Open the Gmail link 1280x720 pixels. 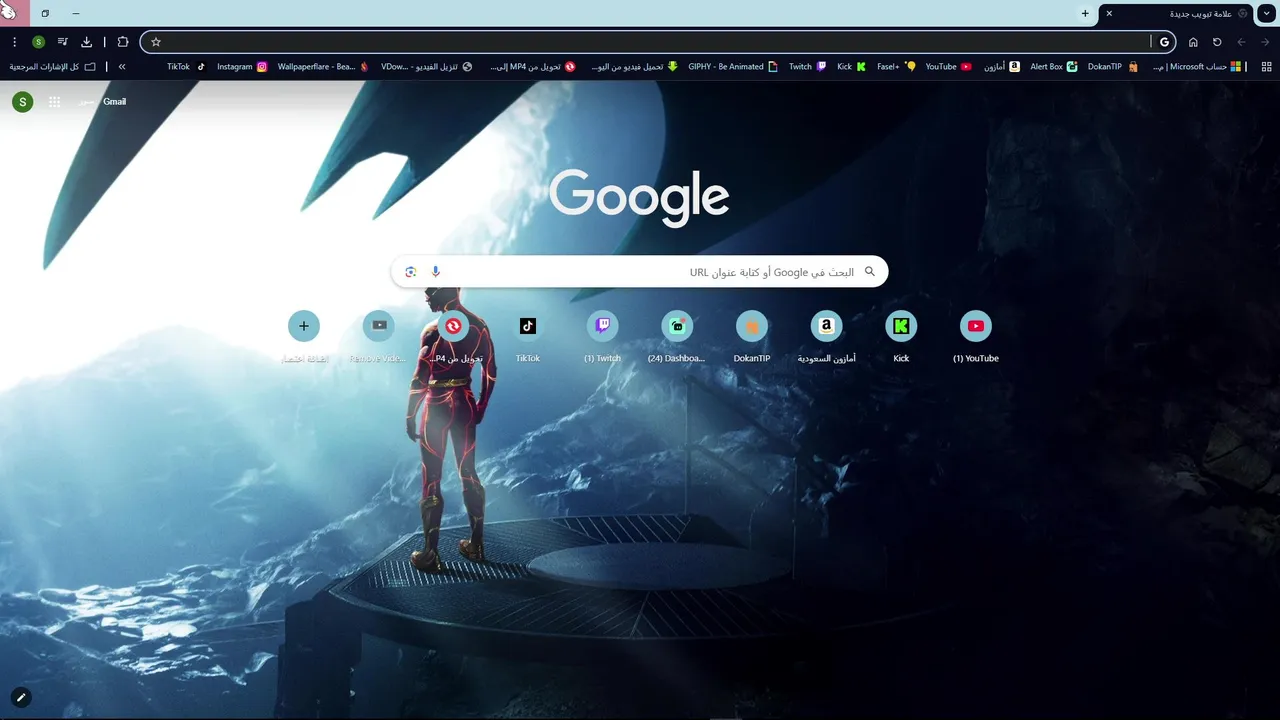click(115, 102)
